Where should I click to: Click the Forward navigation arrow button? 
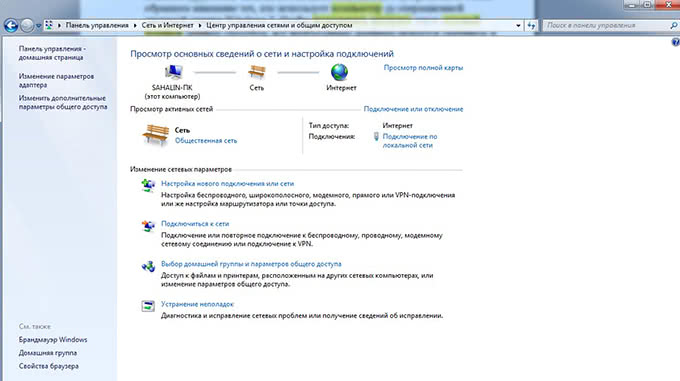[x=27, y=26]
